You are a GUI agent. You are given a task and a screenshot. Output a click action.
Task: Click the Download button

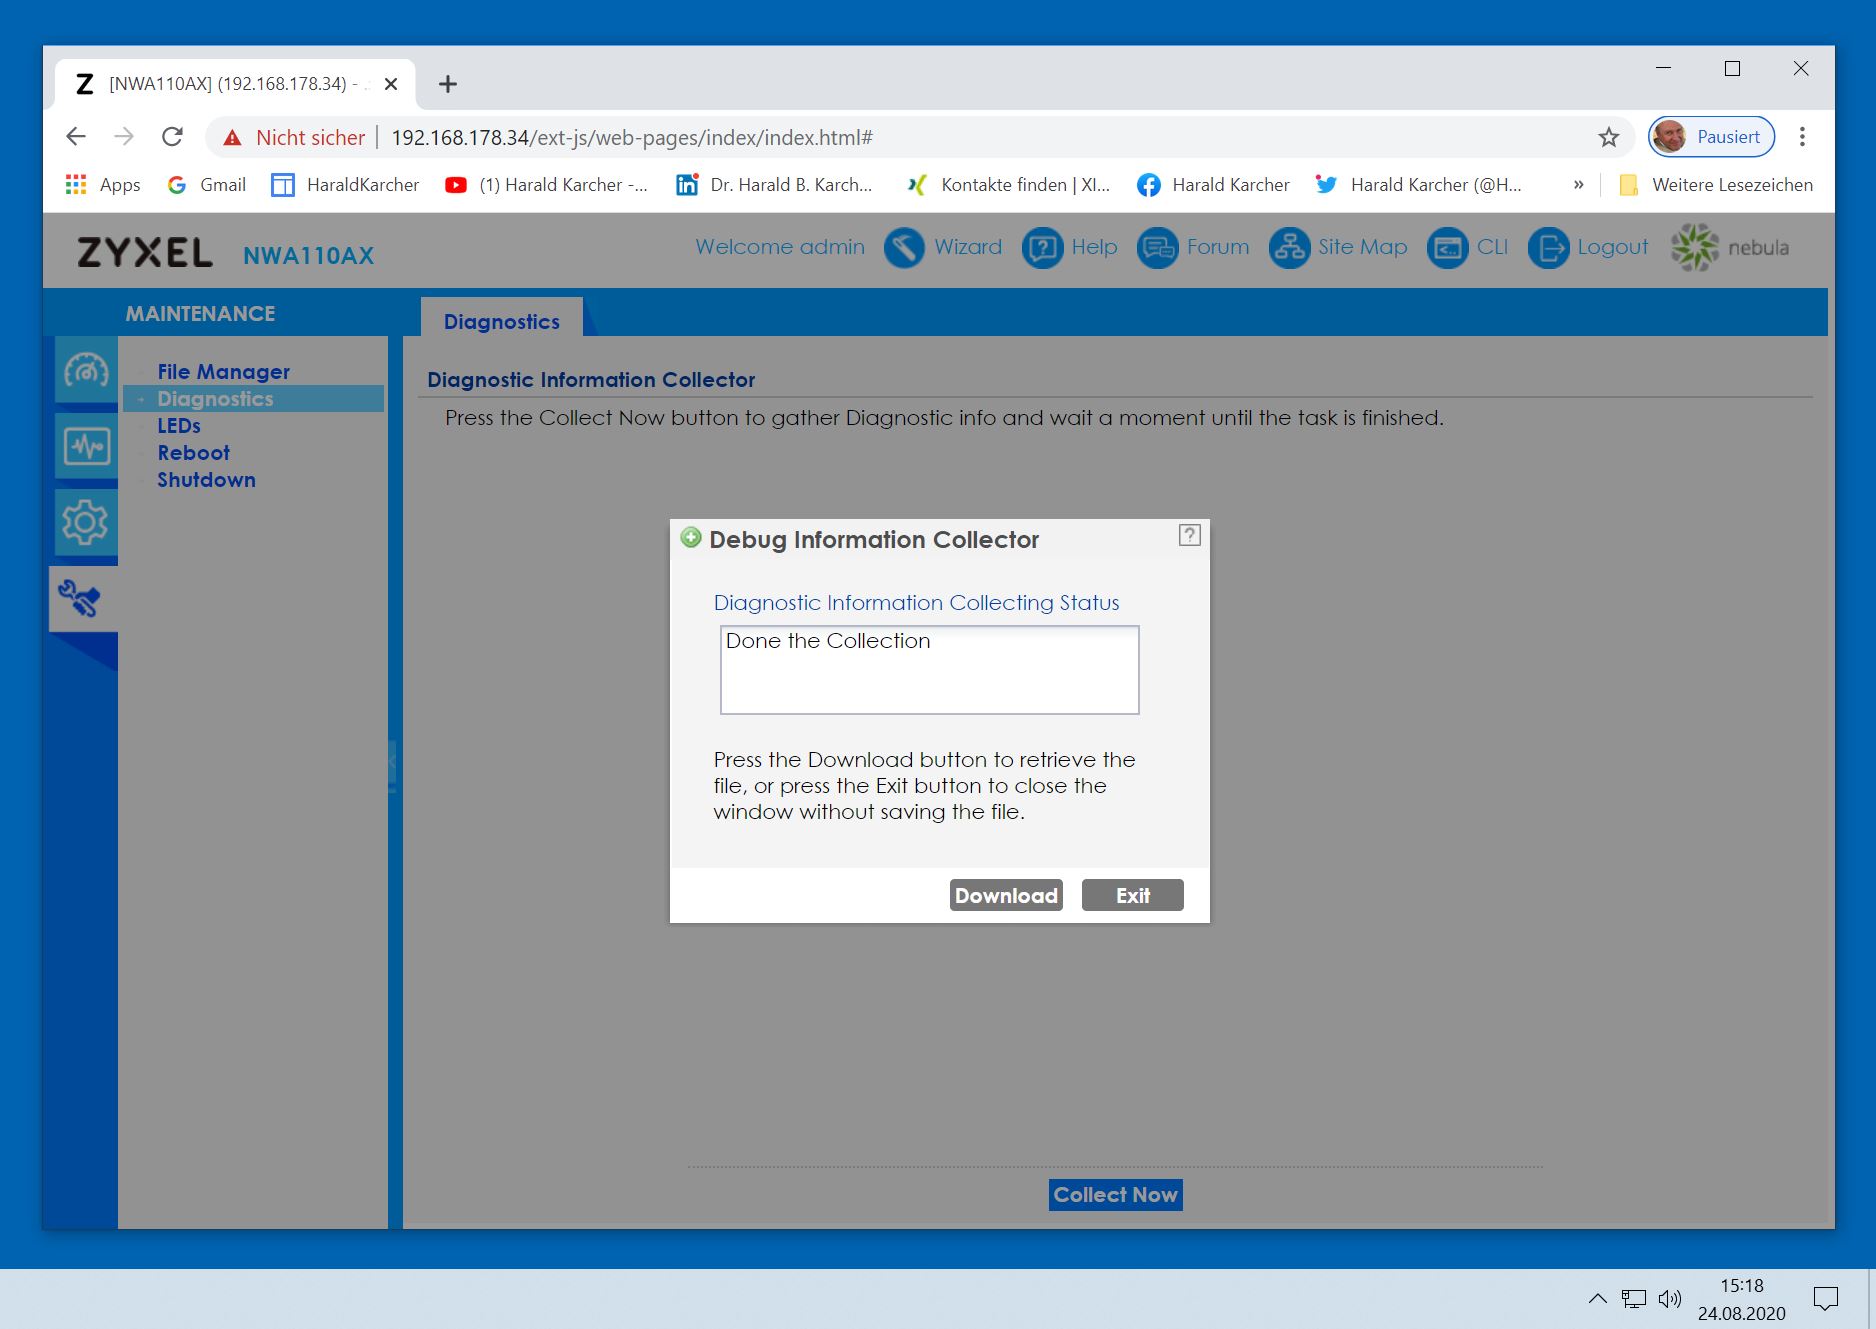click(x=1006, y=895)
